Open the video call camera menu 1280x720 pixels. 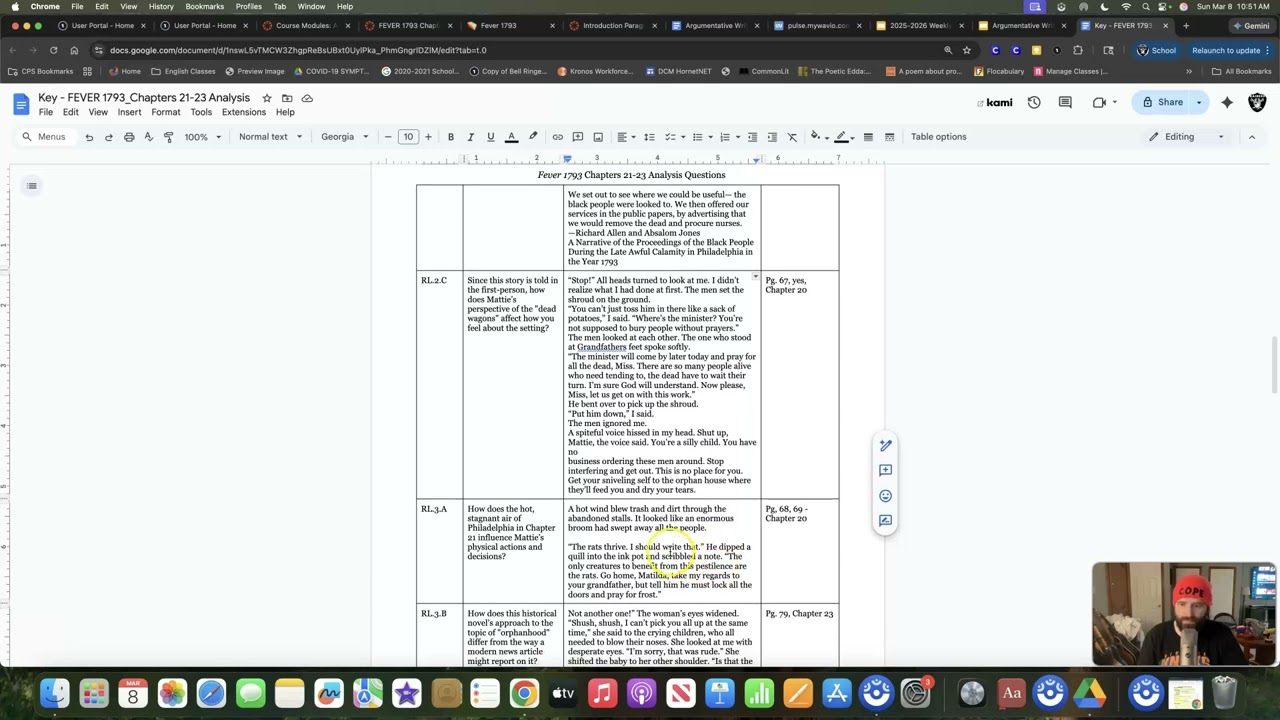coord(1104,102)
